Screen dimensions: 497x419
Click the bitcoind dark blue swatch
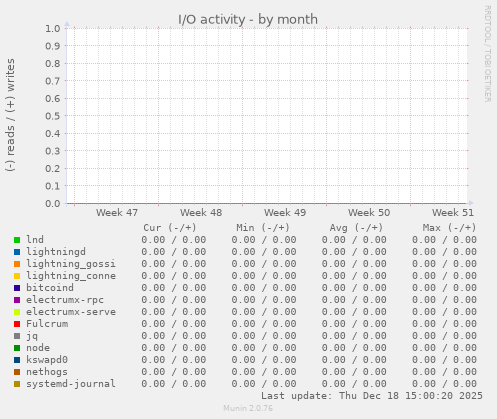(17, 288)
